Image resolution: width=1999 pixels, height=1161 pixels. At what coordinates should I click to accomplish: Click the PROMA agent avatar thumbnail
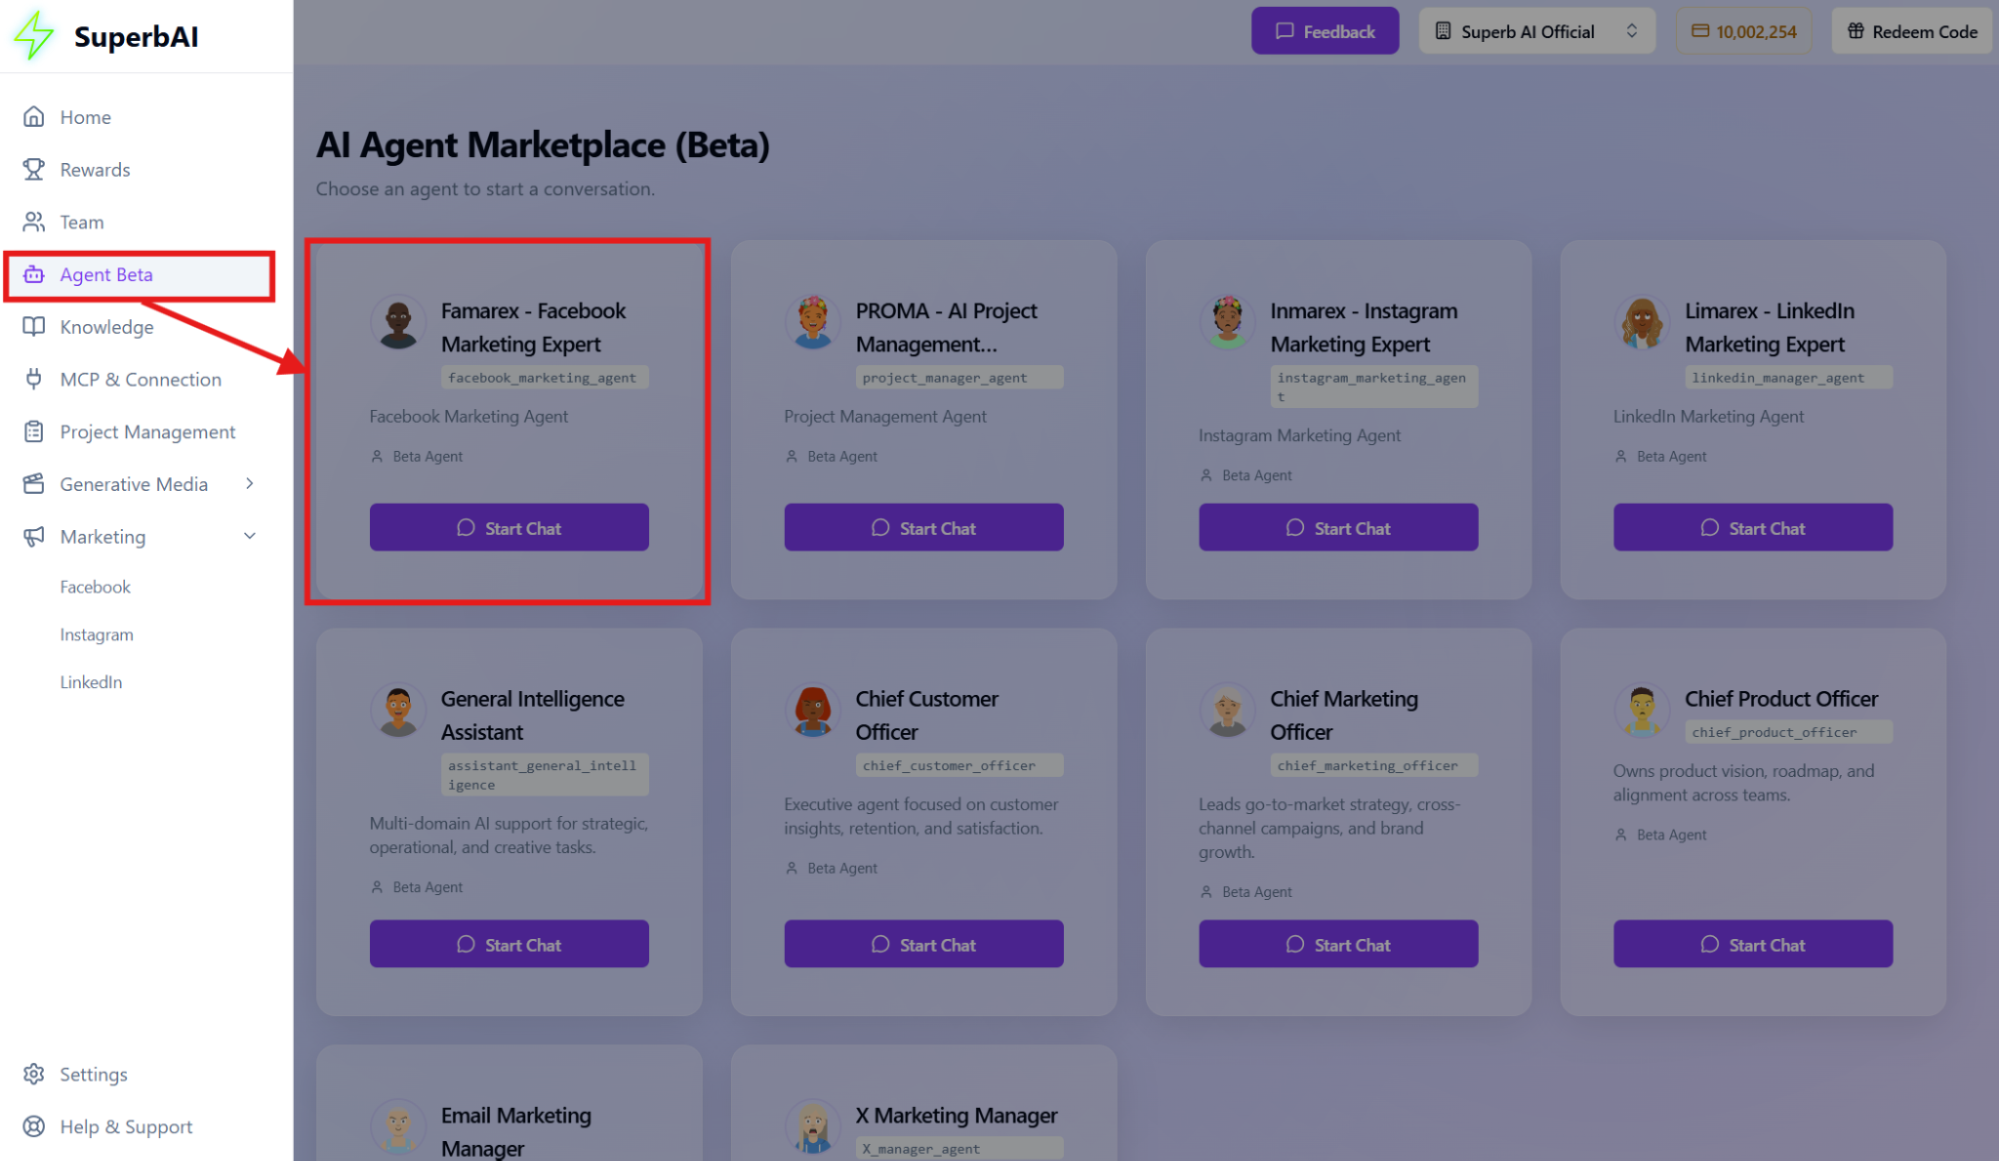click(x=813, y=322)
